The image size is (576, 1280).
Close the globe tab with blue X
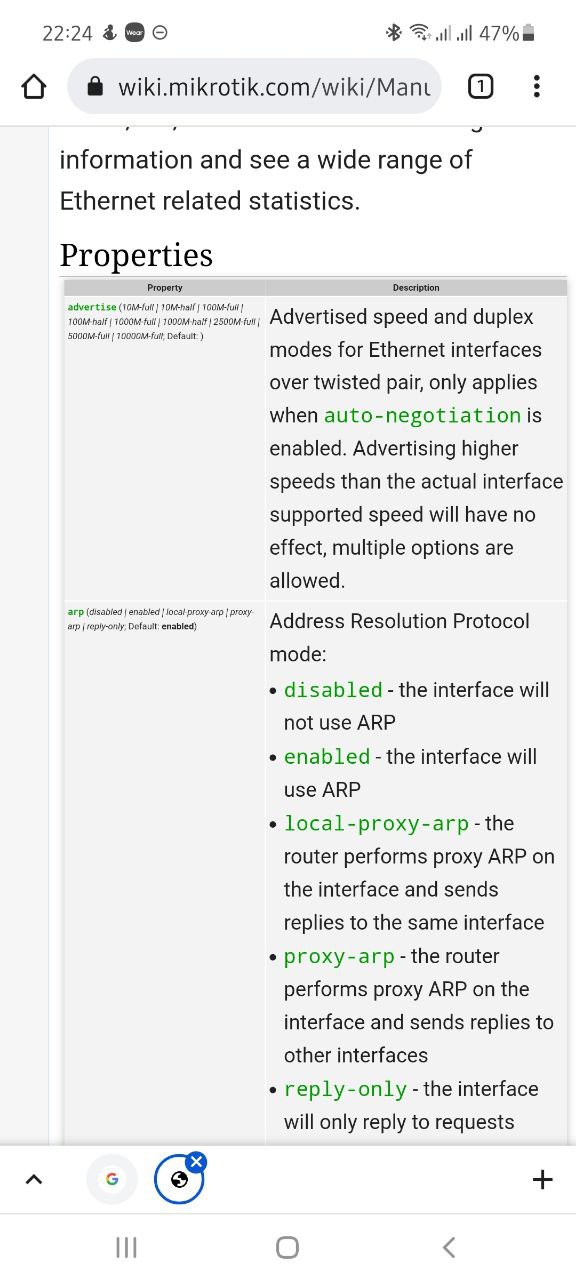(197, 1162)
